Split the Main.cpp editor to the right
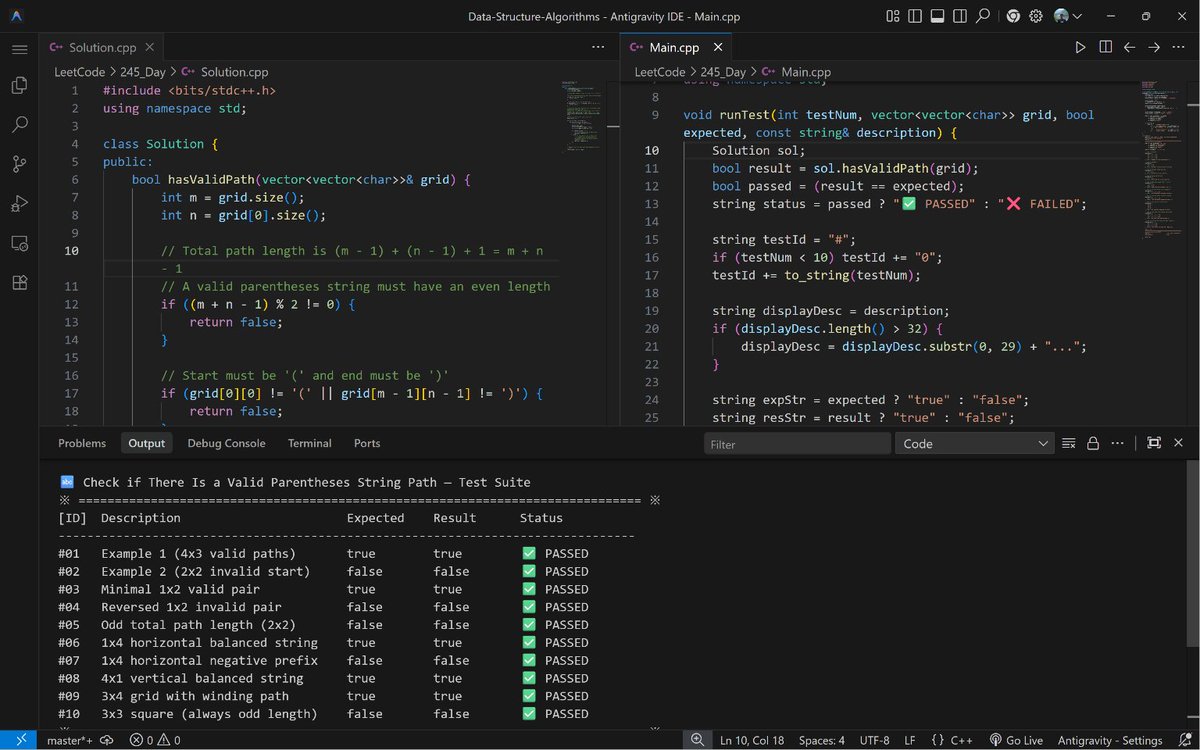1200x750 pixels. [x=1105, y=47]
